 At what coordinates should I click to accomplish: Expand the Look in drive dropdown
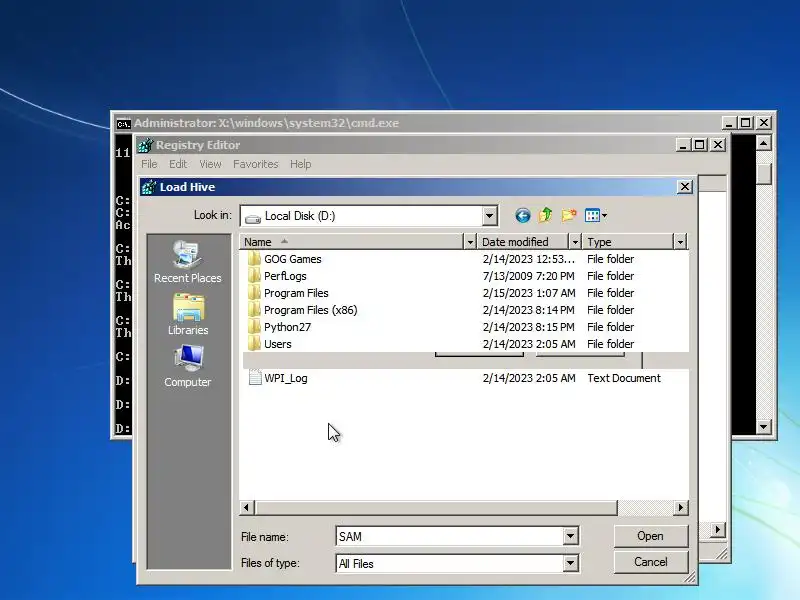point(489,216)
